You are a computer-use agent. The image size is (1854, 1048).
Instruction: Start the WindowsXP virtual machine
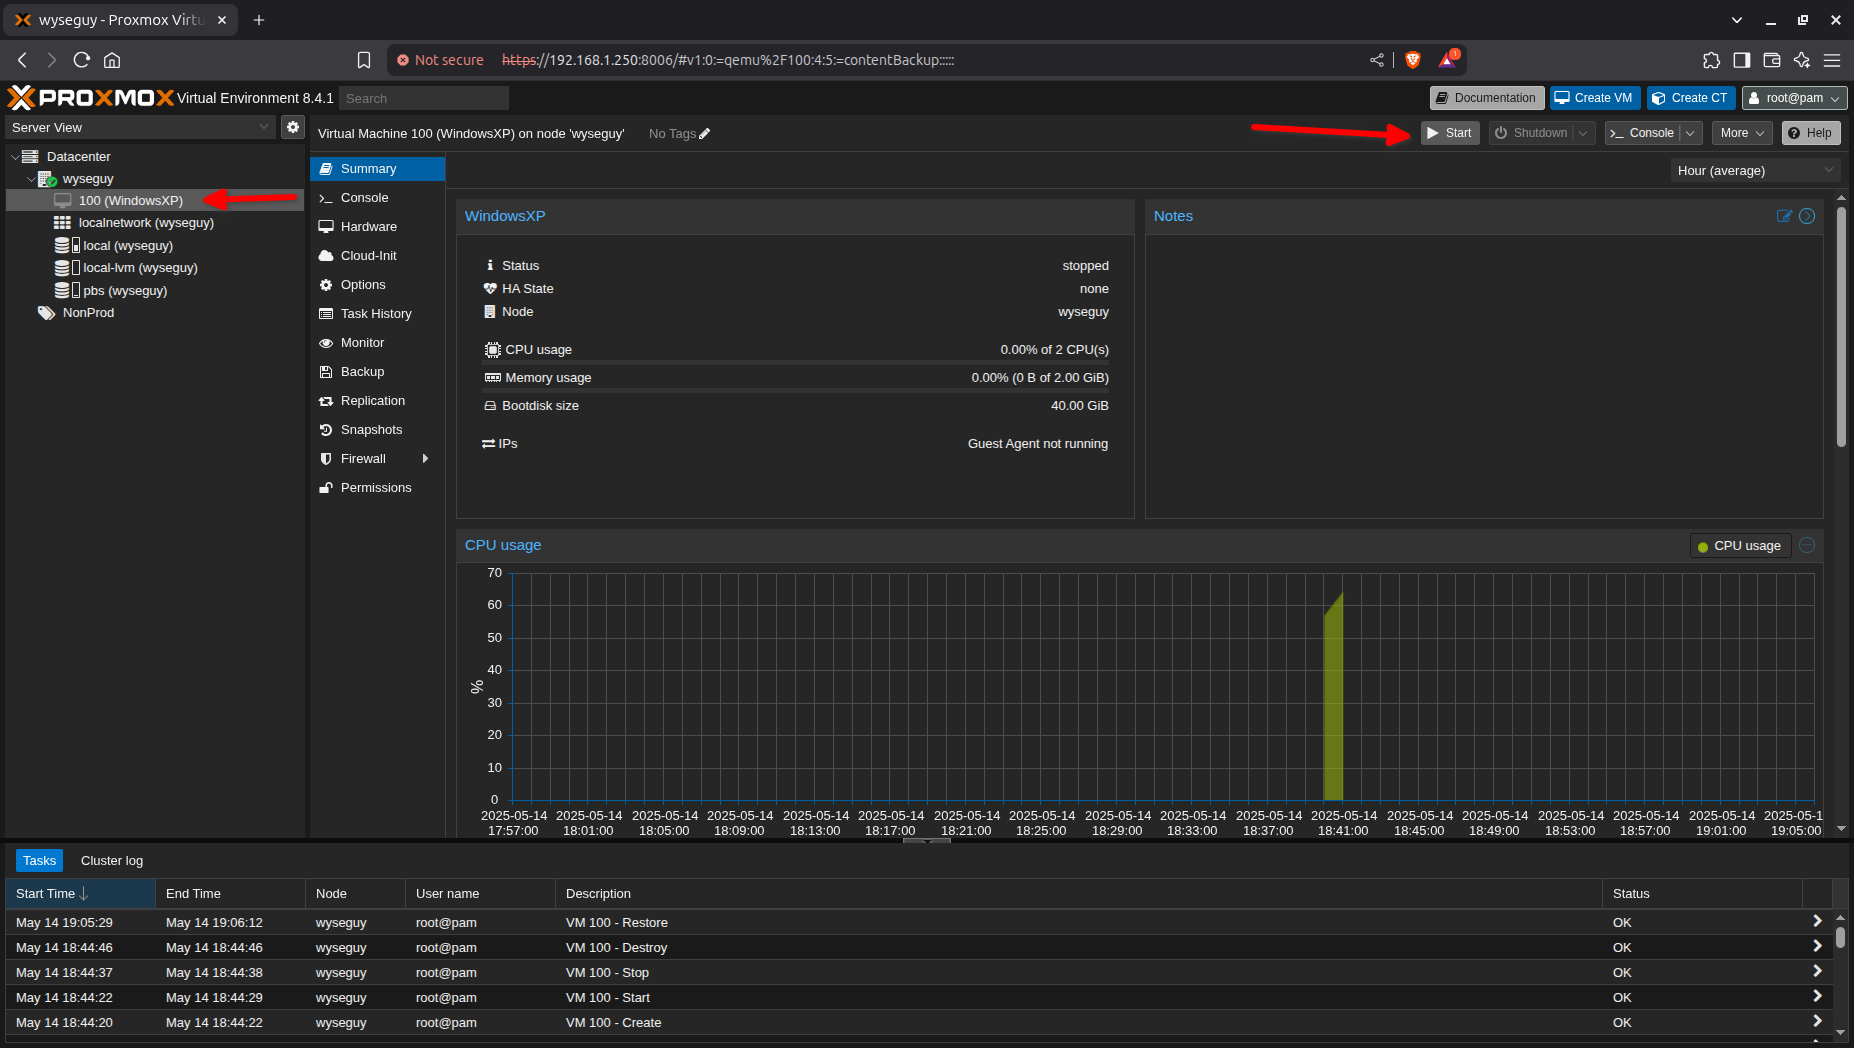coord(1450,133)
